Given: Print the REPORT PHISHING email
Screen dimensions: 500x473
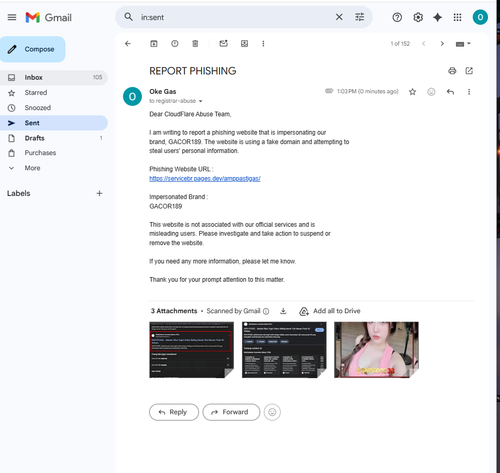Looking at the screenshot, I should click(452, 71).
